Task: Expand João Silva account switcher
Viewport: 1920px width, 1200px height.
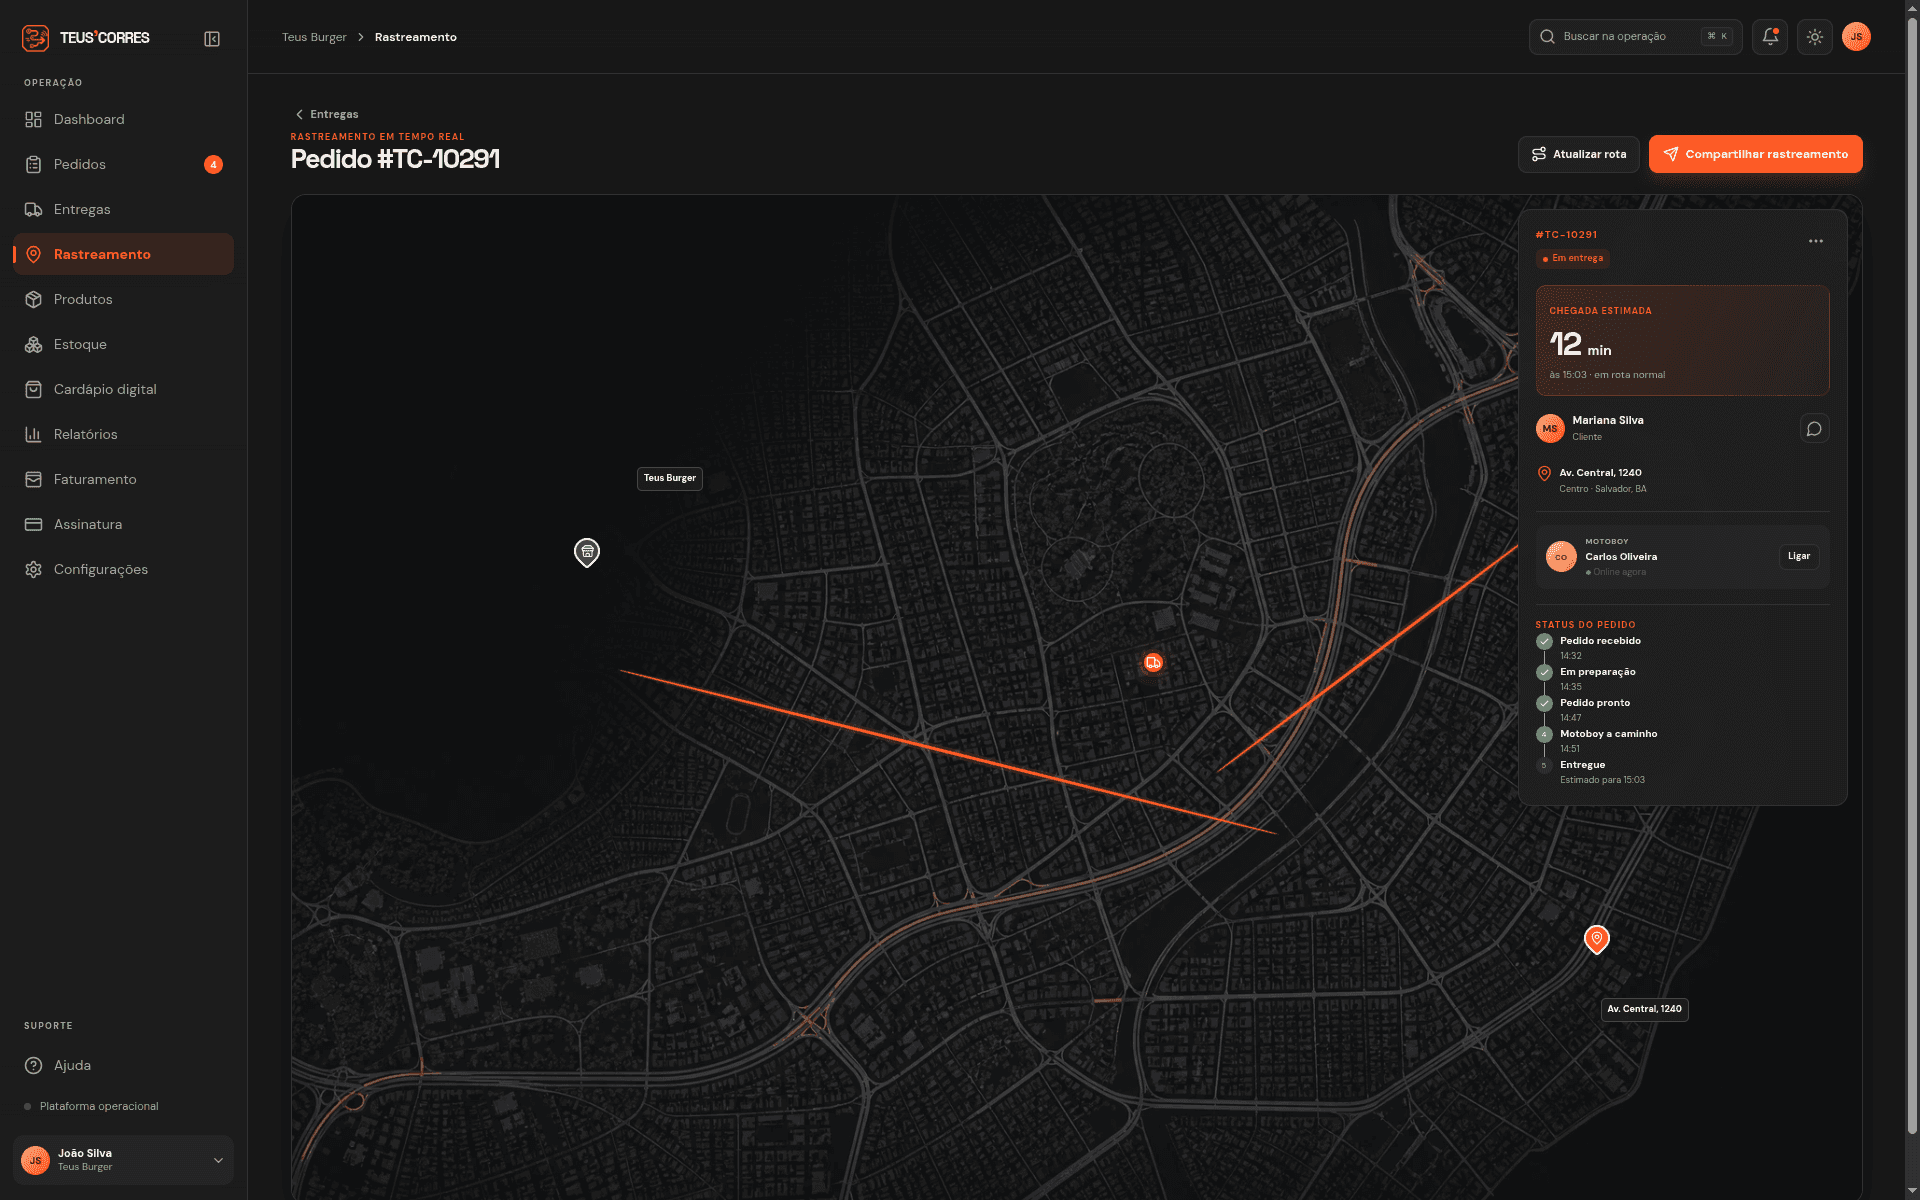Action: 124,1160
